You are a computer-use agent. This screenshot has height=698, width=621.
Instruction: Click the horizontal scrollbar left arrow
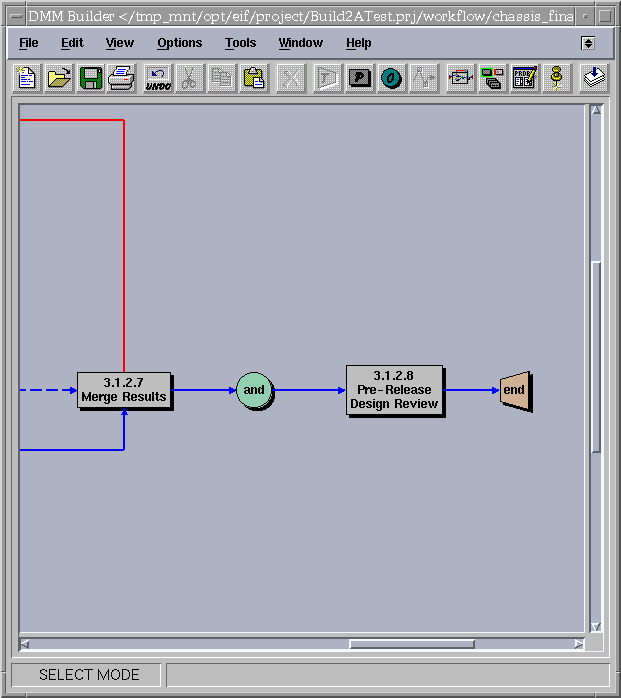coord(25,643)
